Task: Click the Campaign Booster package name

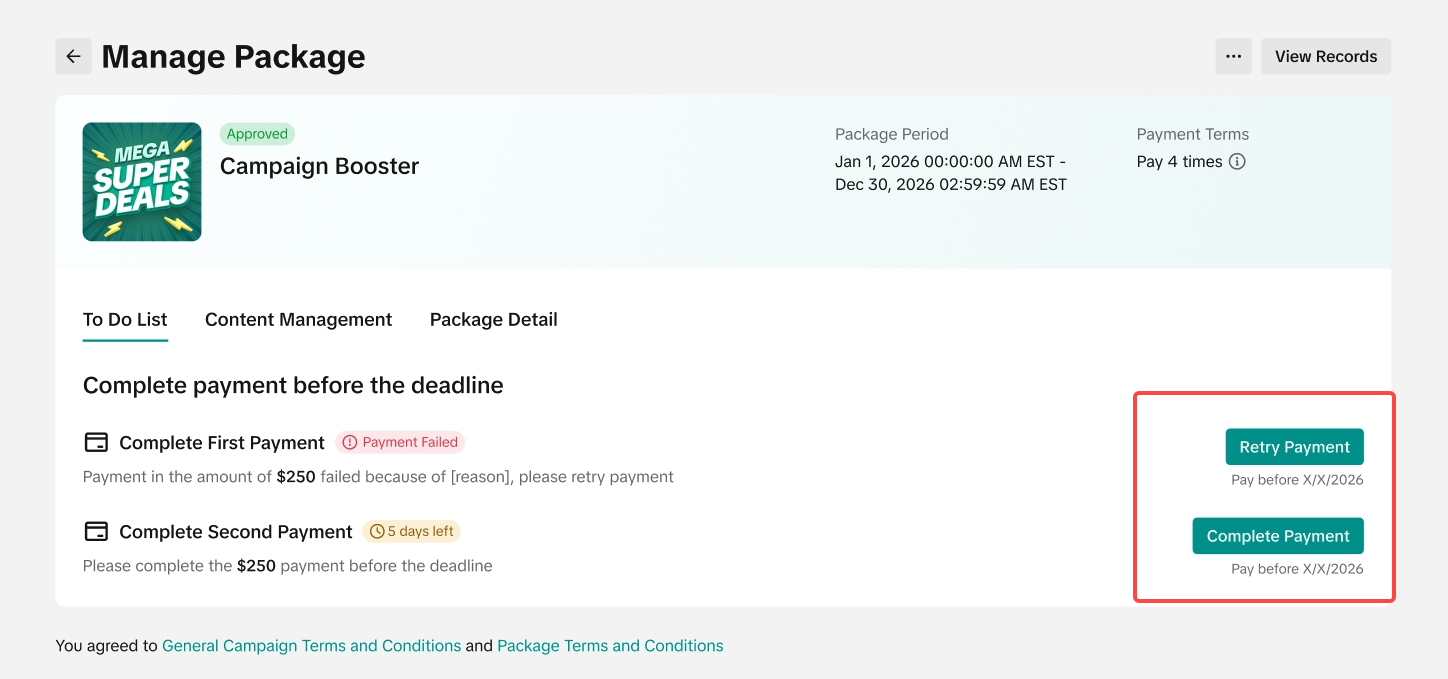Action: pyautogui.click(x=319, y=166)
